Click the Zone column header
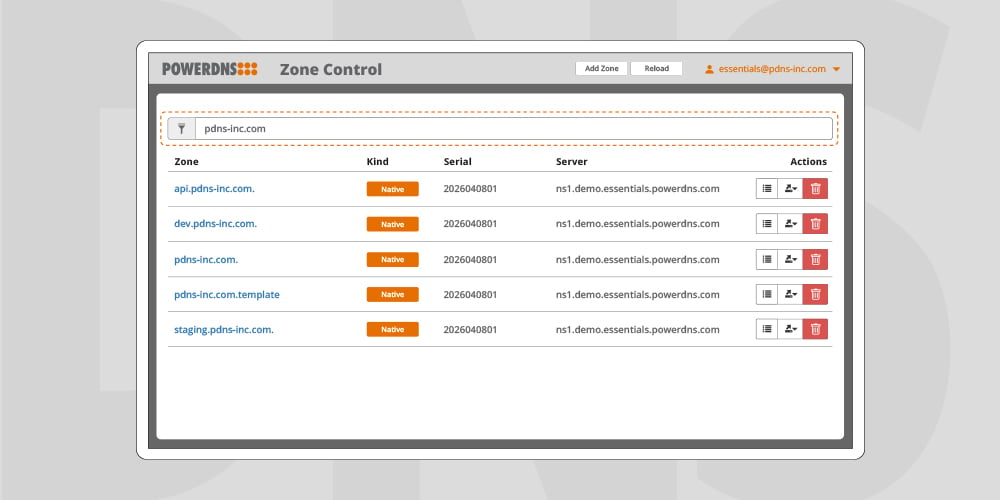Viewport: 1000px width, 500px height. pos(186,162)
